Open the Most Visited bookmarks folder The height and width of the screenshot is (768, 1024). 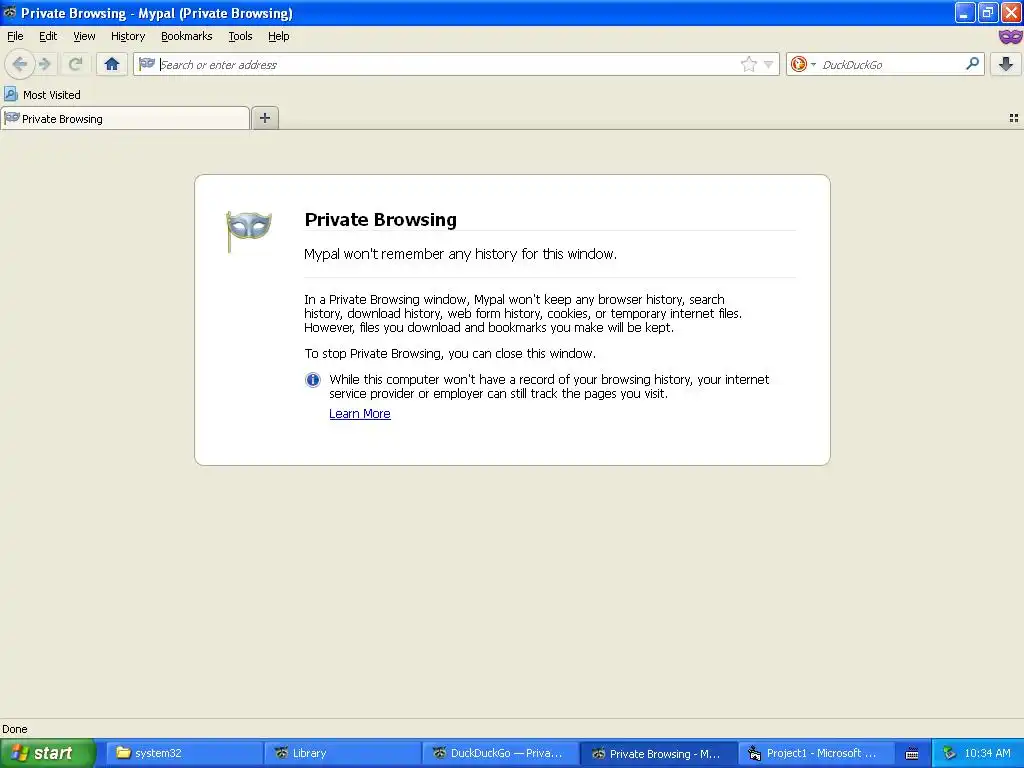tap(43, 95)
